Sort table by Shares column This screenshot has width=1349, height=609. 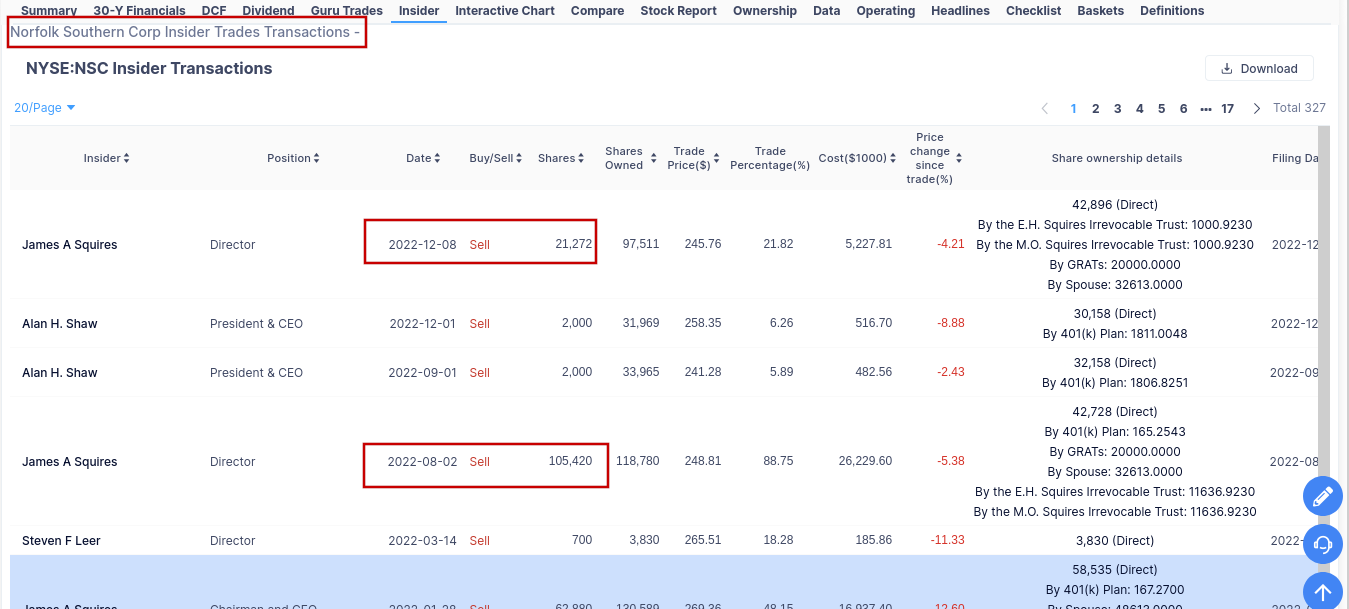point(561,158)
